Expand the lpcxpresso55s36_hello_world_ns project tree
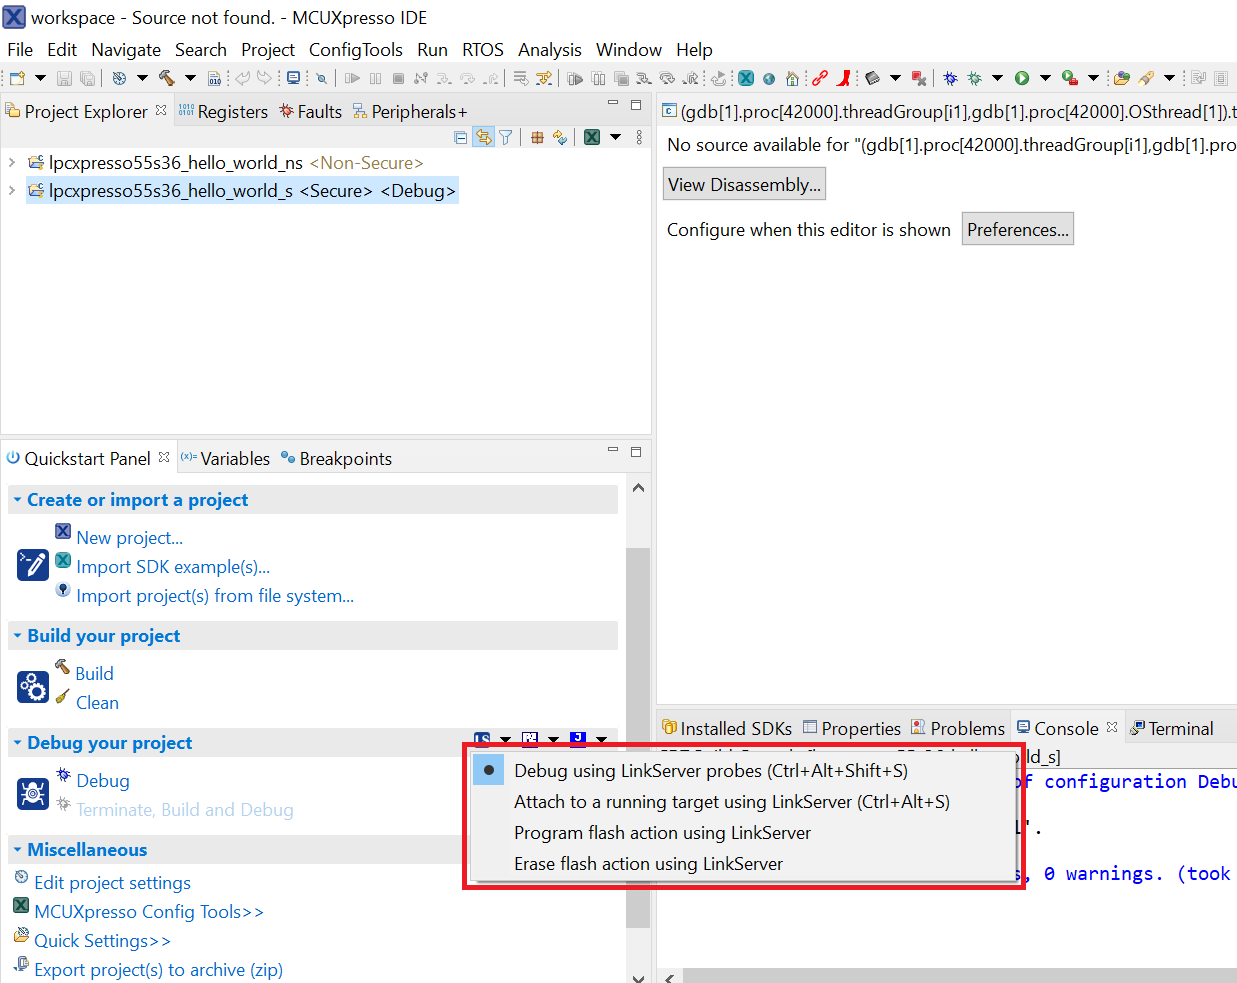 (12, 162)
